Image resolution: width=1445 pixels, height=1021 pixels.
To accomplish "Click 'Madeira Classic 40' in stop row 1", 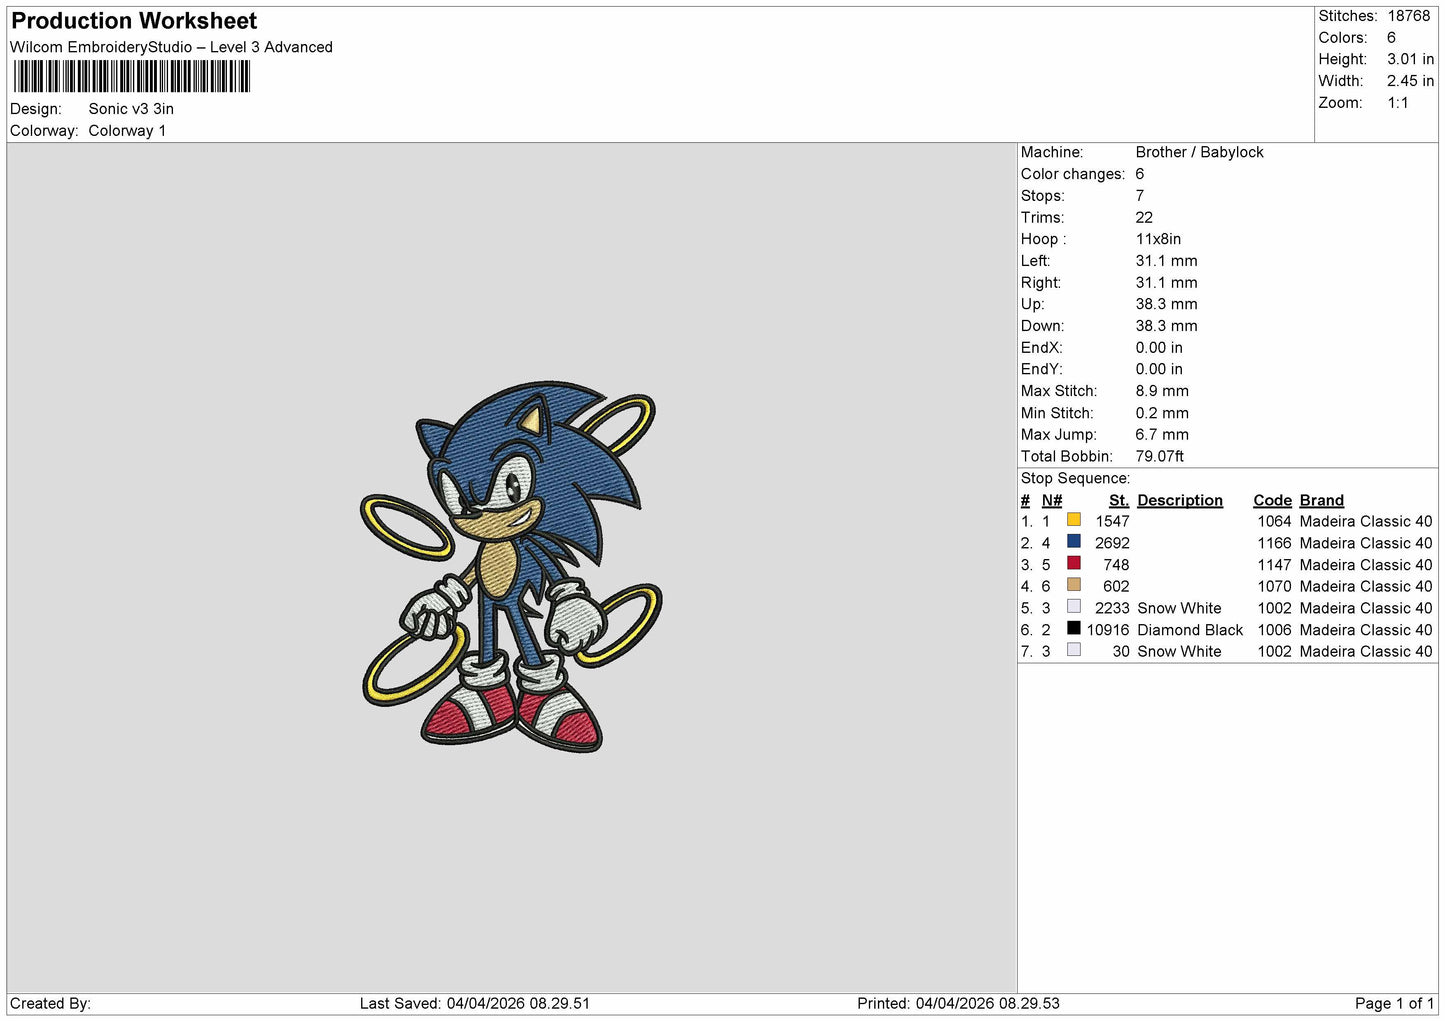I will pyautogui.click(x=1366, y=521).
